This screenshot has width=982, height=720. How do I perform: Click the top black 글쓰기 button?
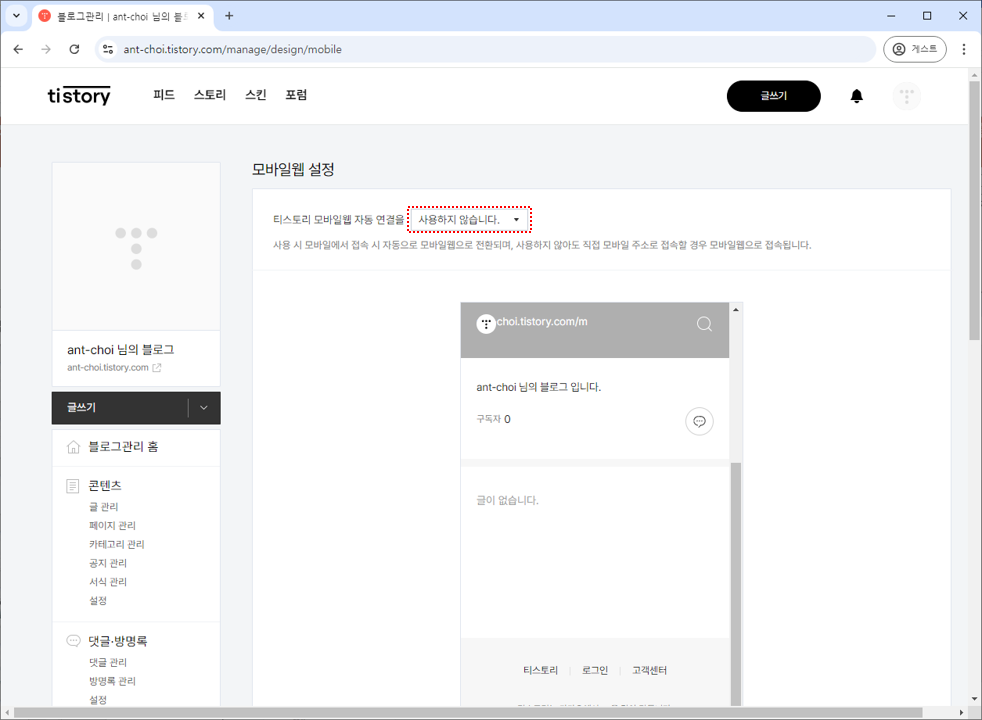click(773, 96)
